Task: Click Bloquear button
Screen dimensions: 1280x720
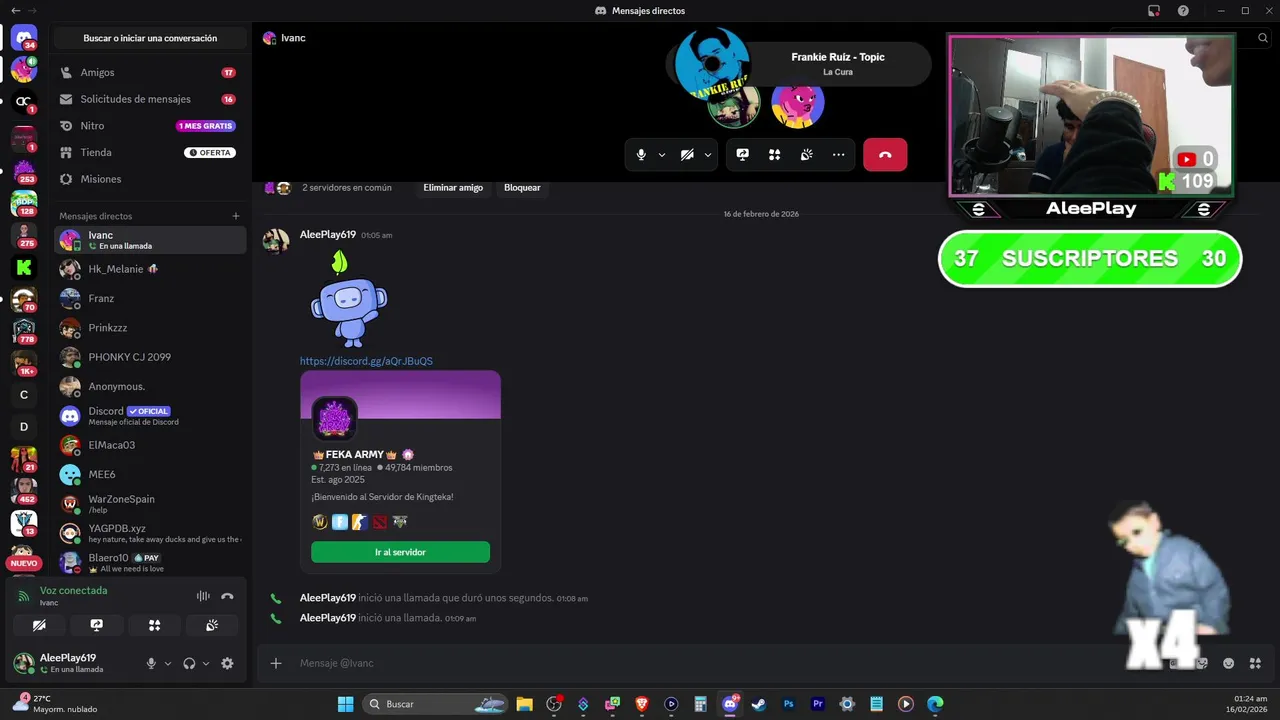Action: pos(522,188)
